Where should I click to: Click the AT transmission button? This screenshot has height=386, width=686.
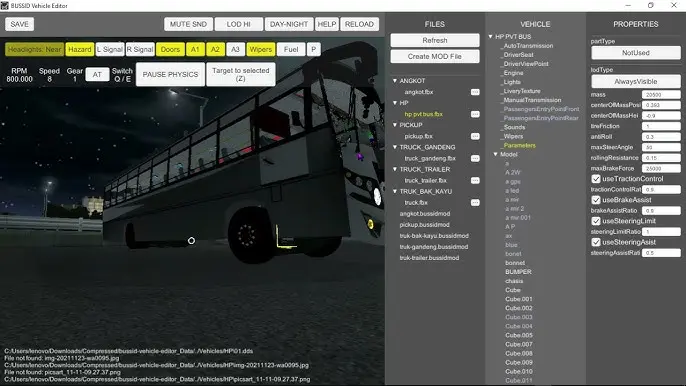tap(97, 74)
